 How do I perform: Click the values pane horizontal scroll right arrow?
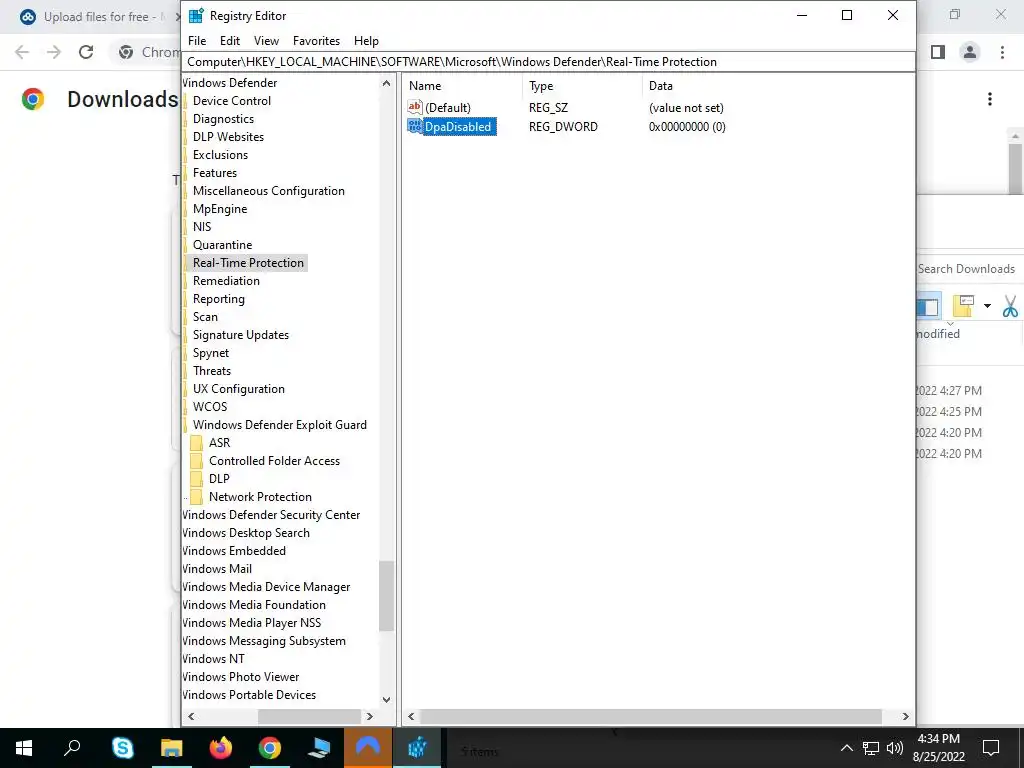click(905, 716)
